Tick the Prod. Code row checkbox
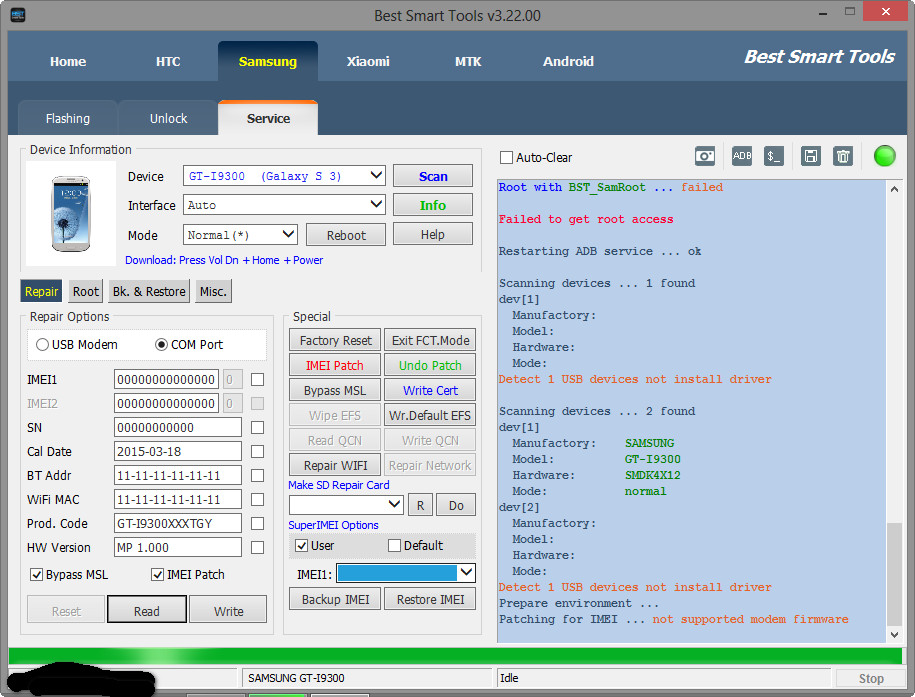Image resolution: width=915 pixels, height=697 pixels. pyautogui.click(x=257, y=524)
